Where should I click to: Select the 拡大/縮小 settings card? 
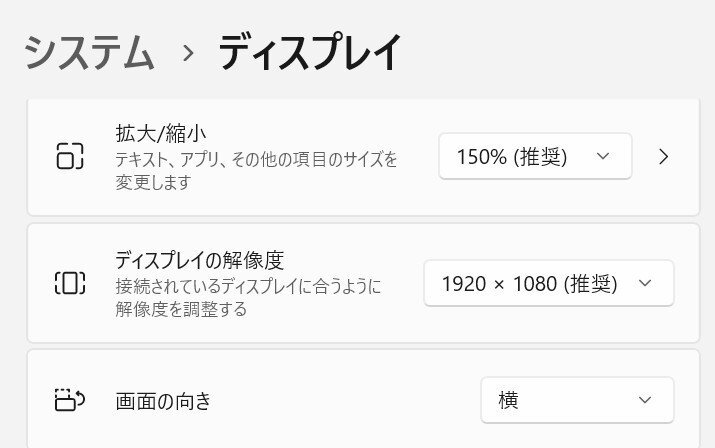coord(363,156)
